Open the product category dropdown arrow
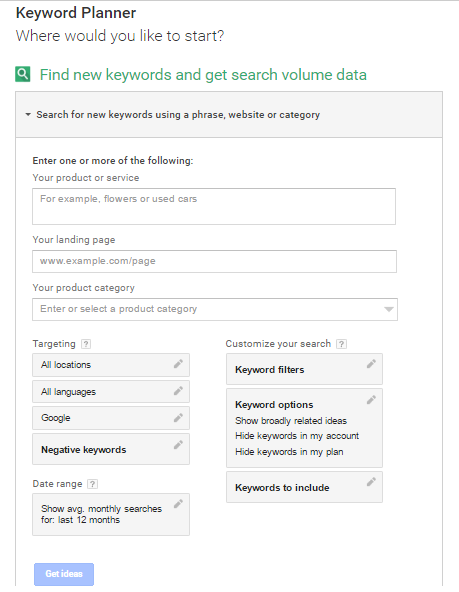This screenshot has height=592, width=459. [x=389, y=309]
